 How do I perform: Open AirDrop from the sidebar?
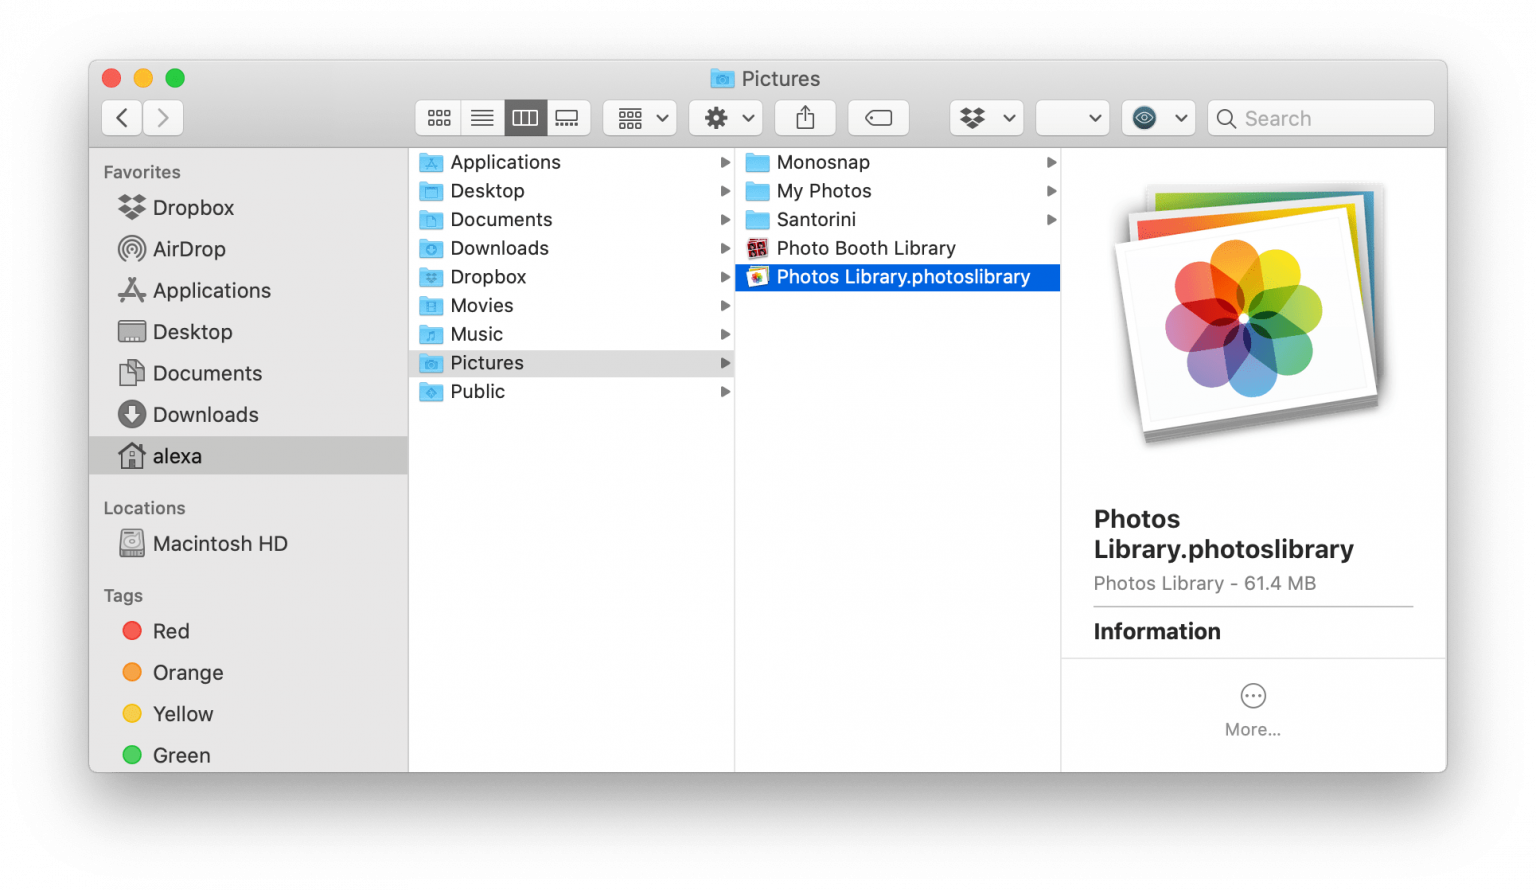(189, 249)
